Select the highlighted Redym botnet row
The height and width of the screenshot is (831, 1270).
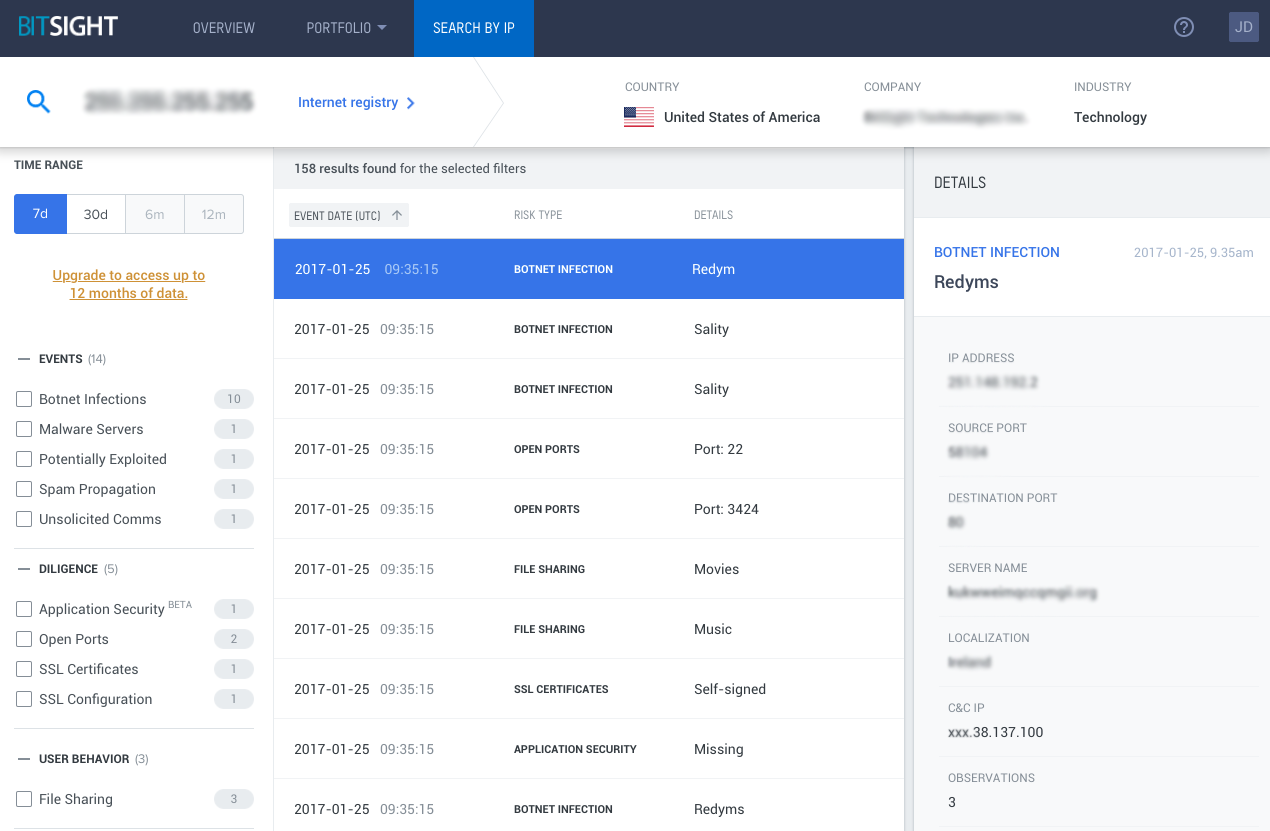coord(589,269)
